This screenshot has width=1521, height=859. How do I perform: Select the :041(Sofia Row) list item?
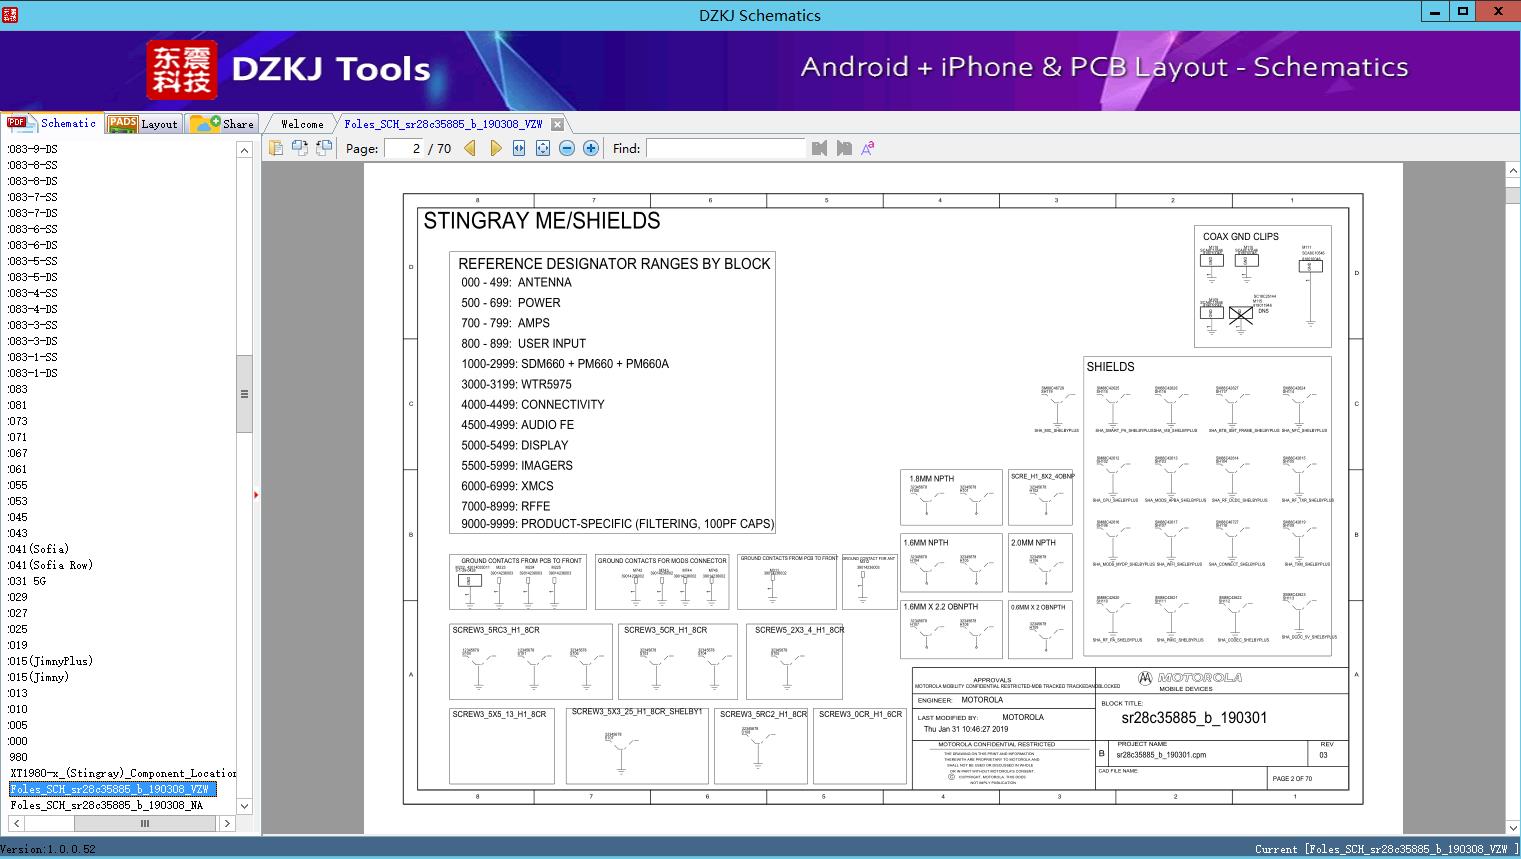coord(50,565)
